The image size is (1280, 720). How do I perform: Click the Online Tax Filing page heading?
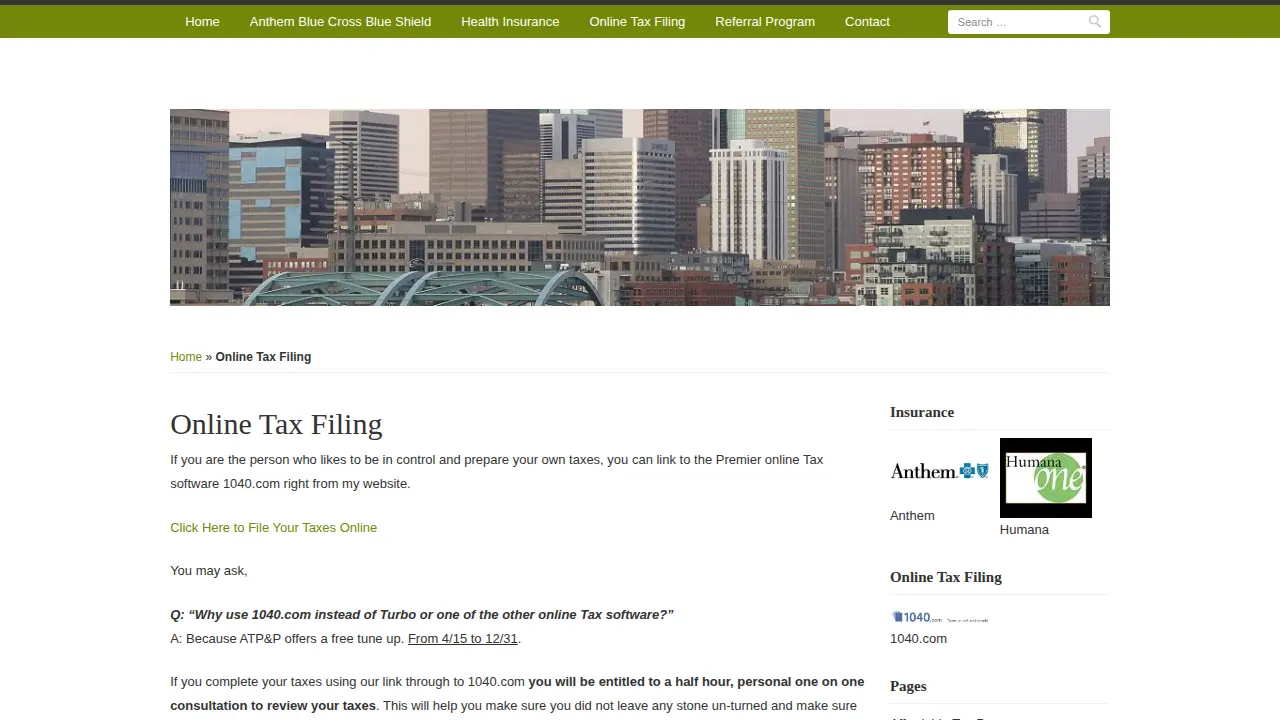[276, 424]
